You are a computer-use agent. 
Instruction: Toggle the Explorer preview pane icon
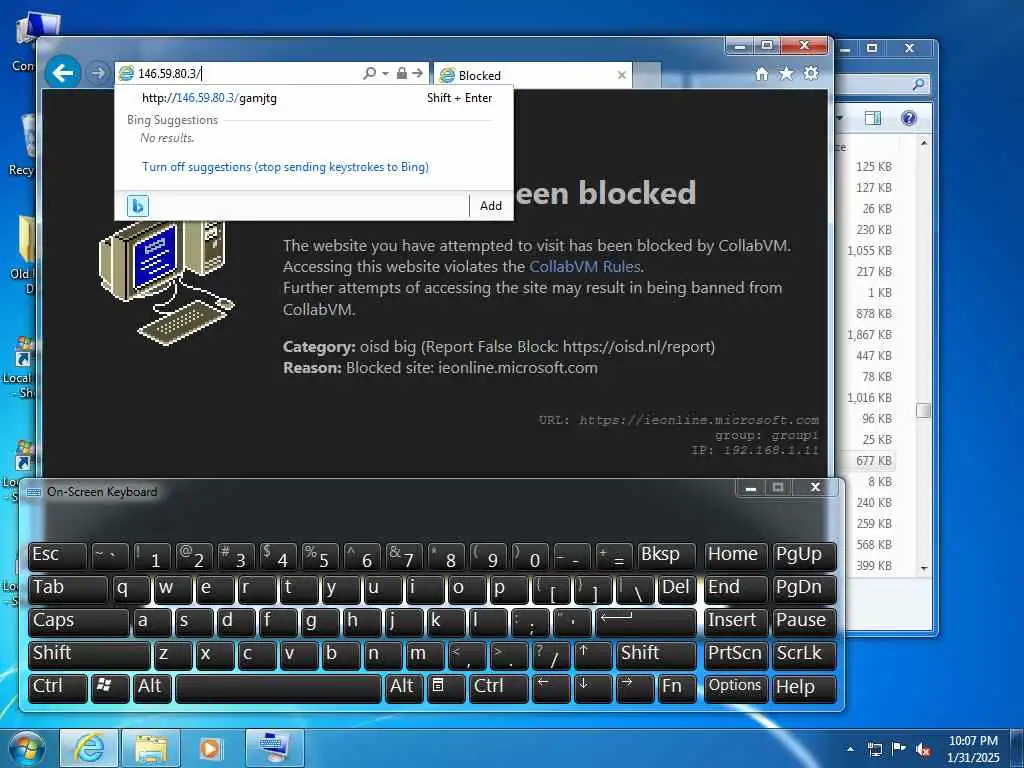[x=872, y=118]
